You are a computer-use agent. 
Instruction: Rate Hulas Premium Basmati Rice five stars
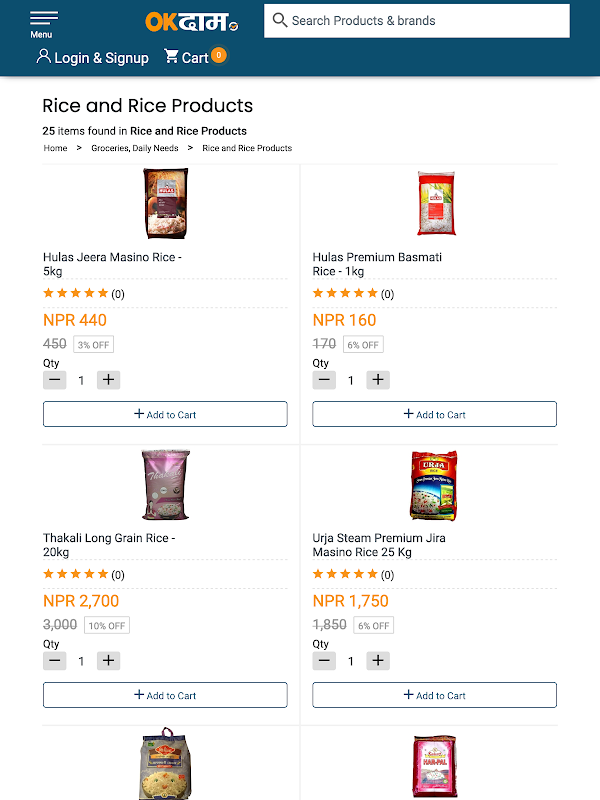point(373,293)
